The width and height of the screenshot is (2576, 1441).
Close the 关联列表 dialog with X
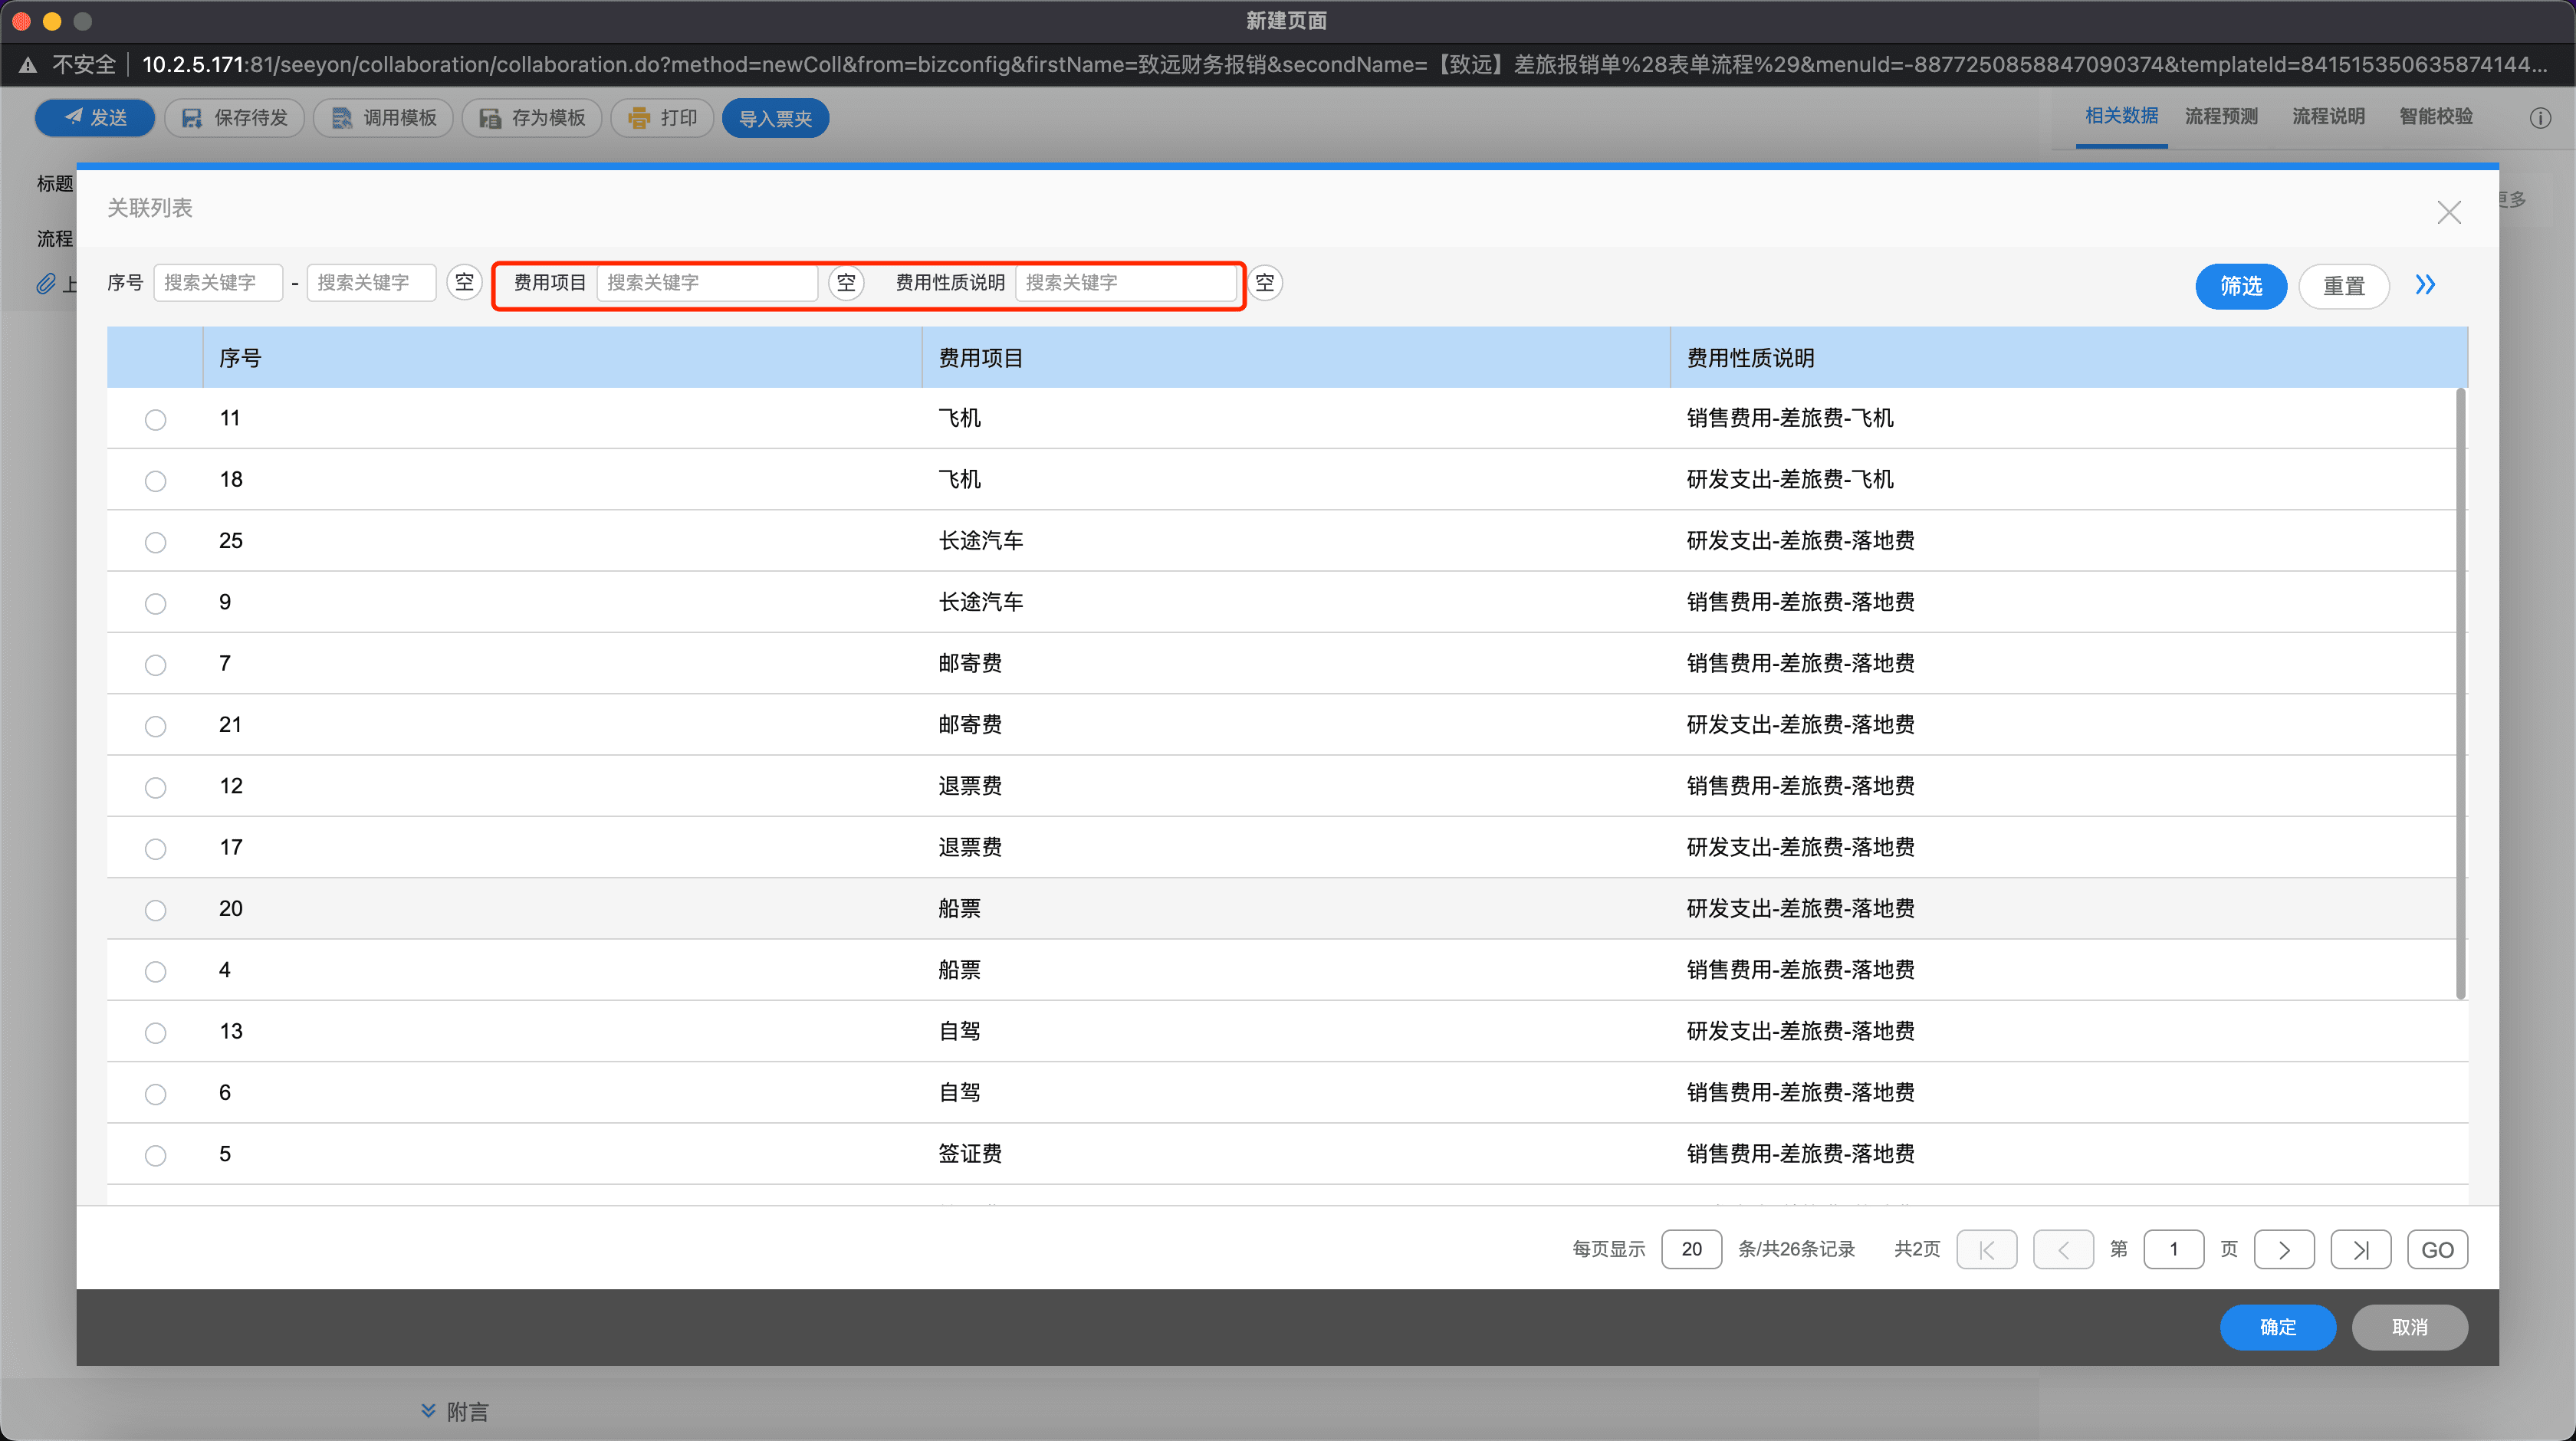click(x=2449, y=212)
